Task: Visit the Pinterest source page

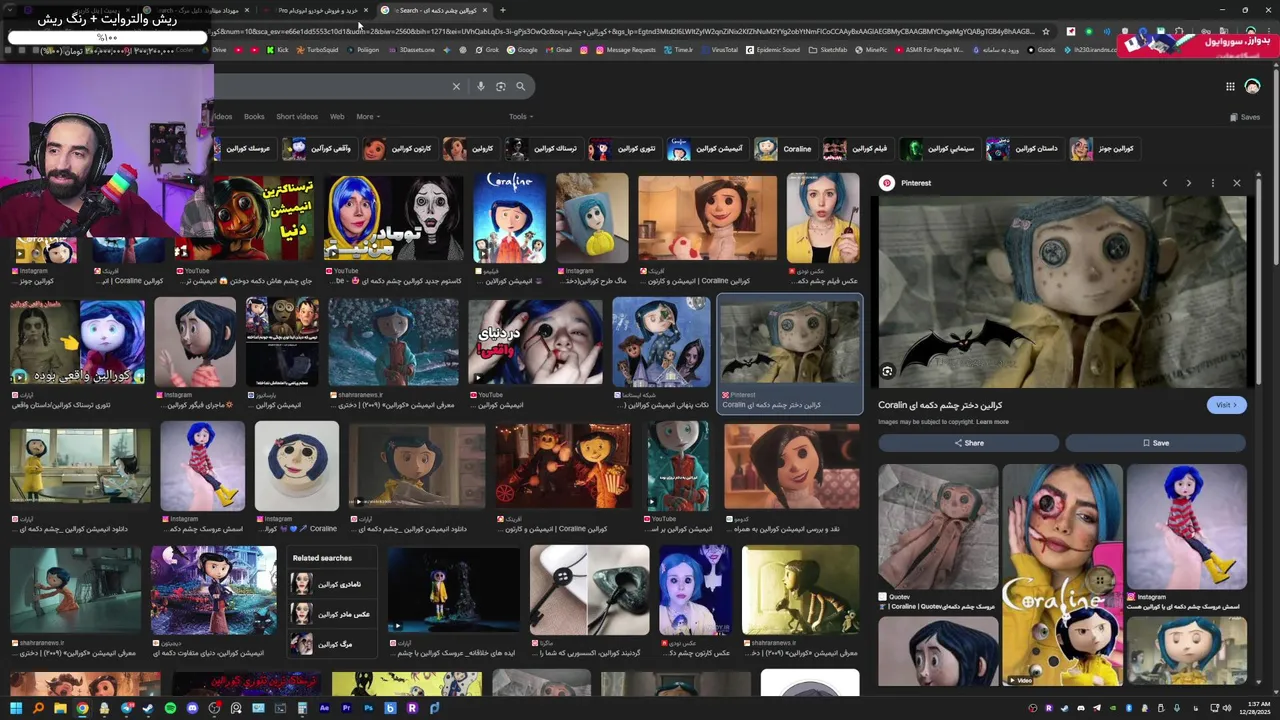Action: tap(1226, 405)
